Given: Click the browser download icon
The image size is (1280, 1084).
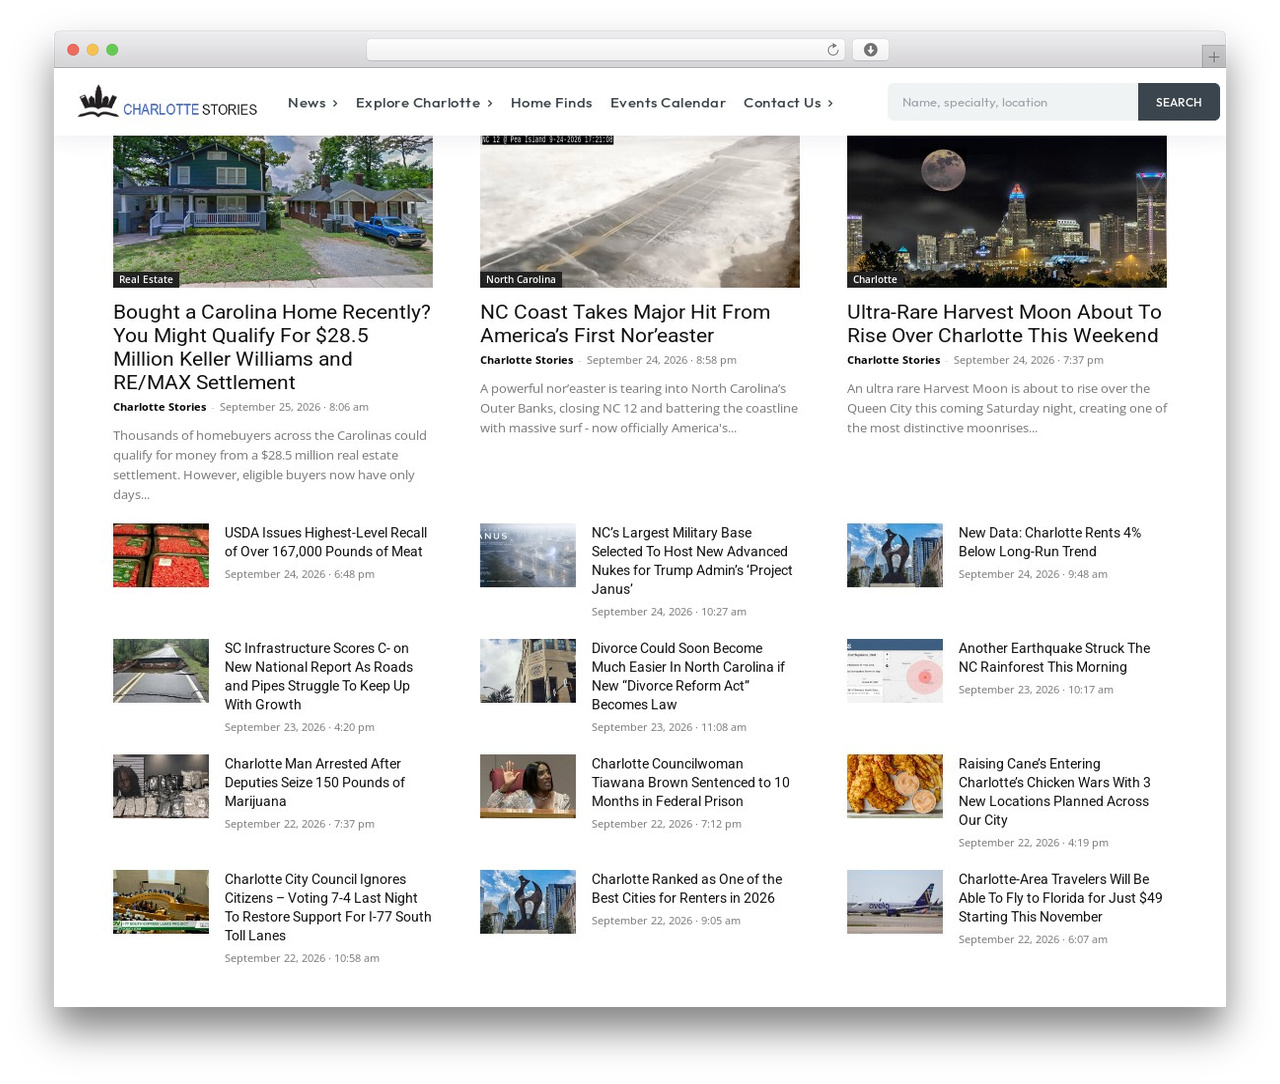Looking at the screenshot, I should [x=870, y=50].
